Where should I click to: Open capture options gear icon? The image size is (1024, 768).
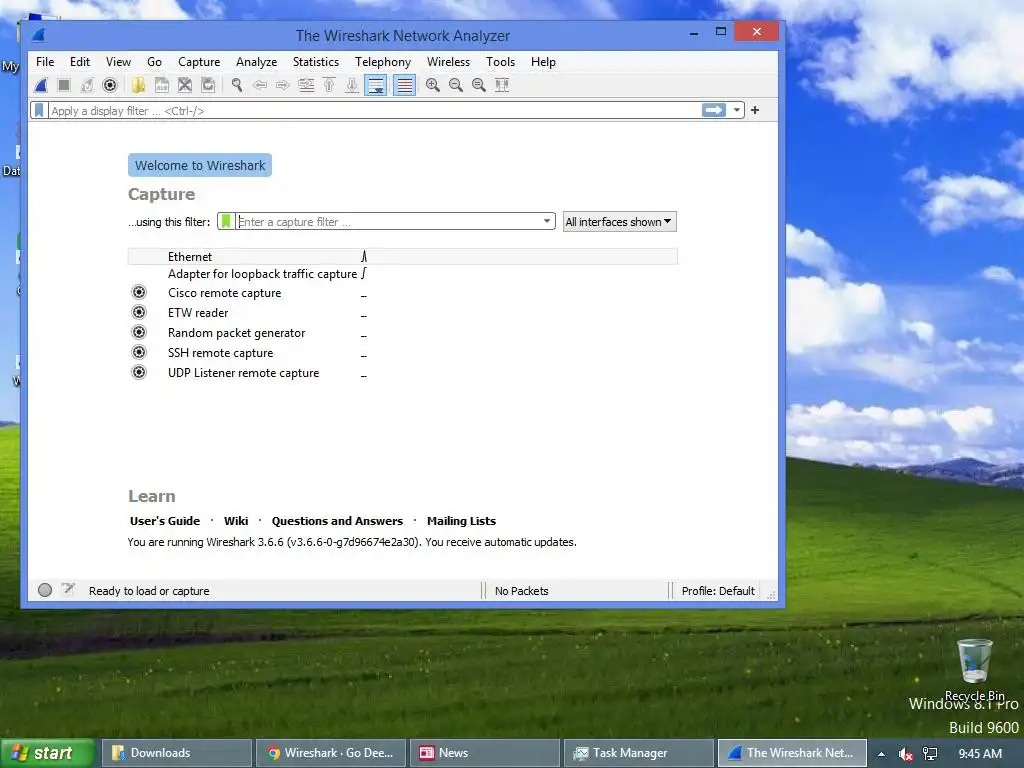click(x=110, y=85)
